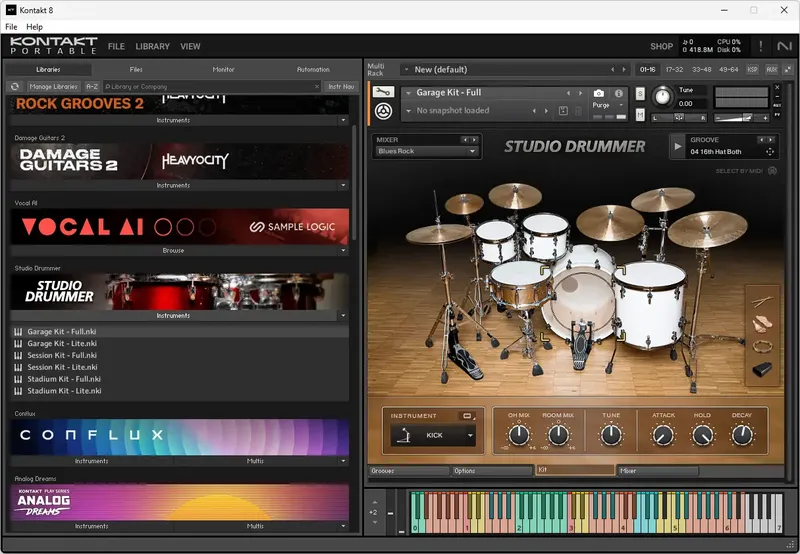This screenshot has height=554, width=800.
Task: Go to next snapshot arrow
Action: [546, 111]
